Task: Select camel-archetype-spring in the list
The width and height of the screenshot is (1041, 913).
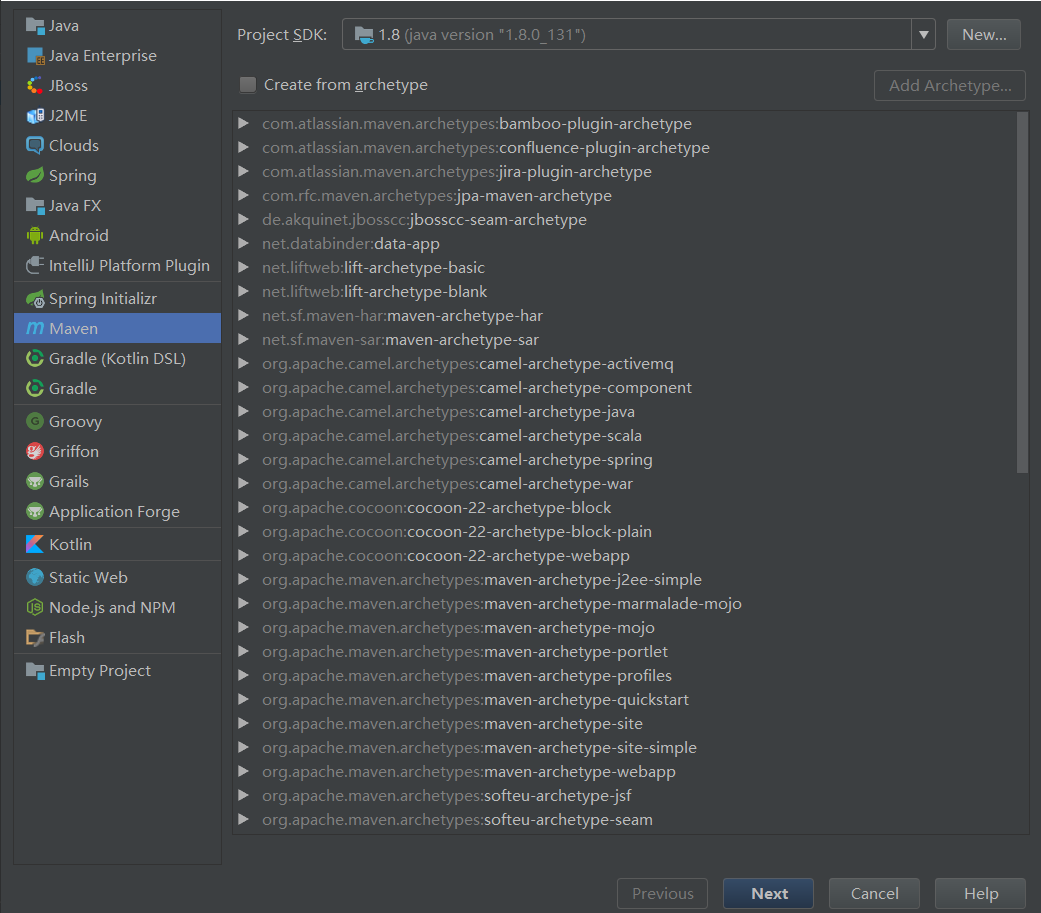Action: point(457,459)
